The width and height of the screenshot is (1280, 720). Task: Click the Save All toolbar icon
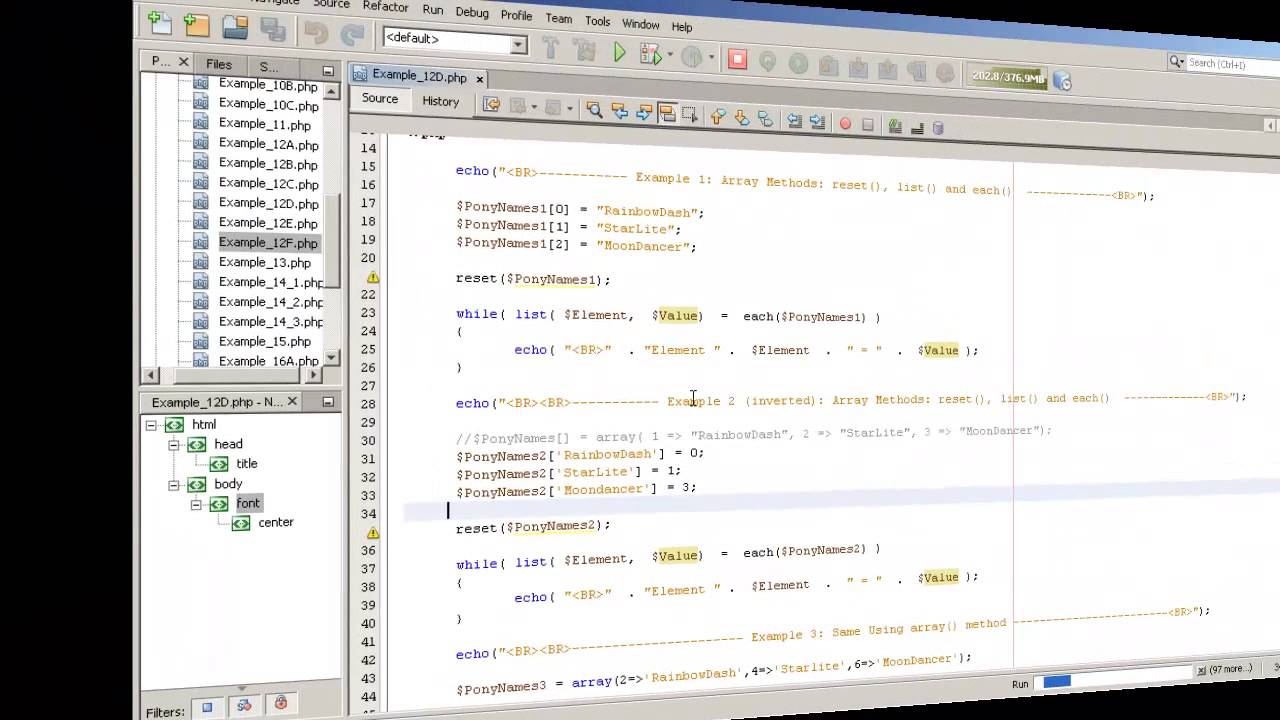[273, 30]
